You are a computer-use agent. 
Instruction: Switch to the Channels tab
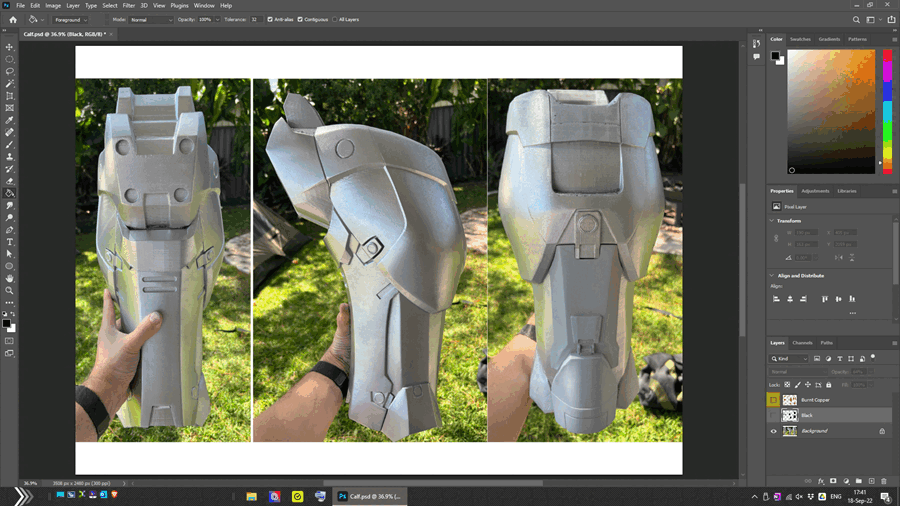(x=802, y=343)
